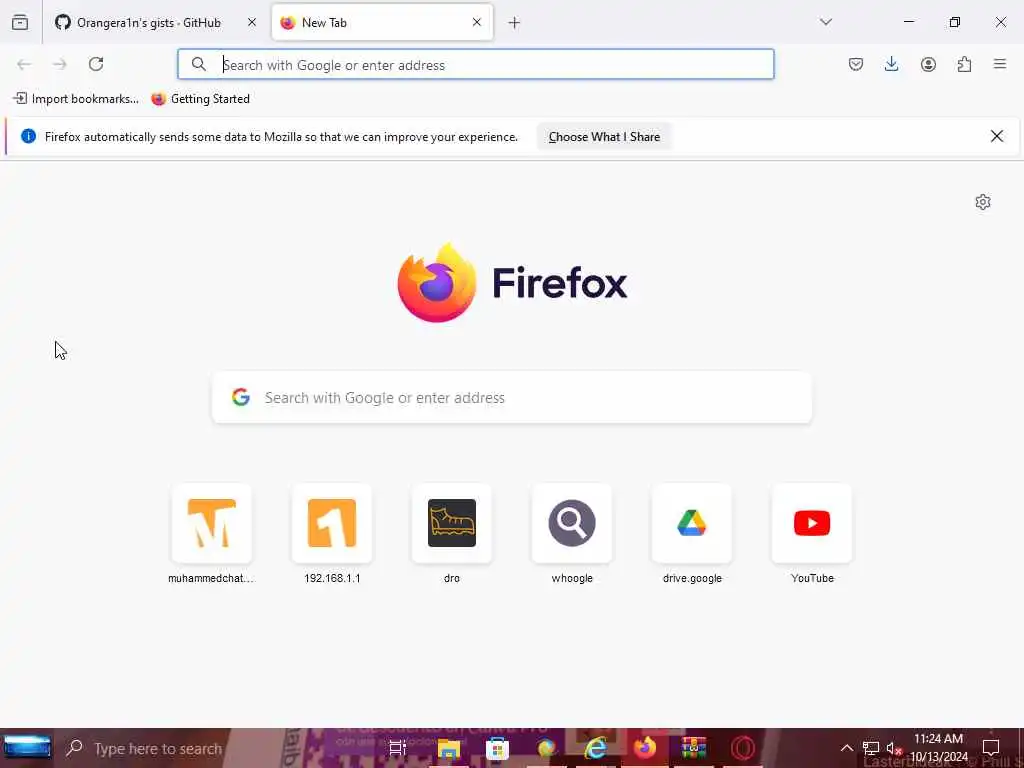The height and width of the screenshot is (768, 1024).
Task: Close the Orangera1n's gists GitHub tab
Action: point(252,22)
